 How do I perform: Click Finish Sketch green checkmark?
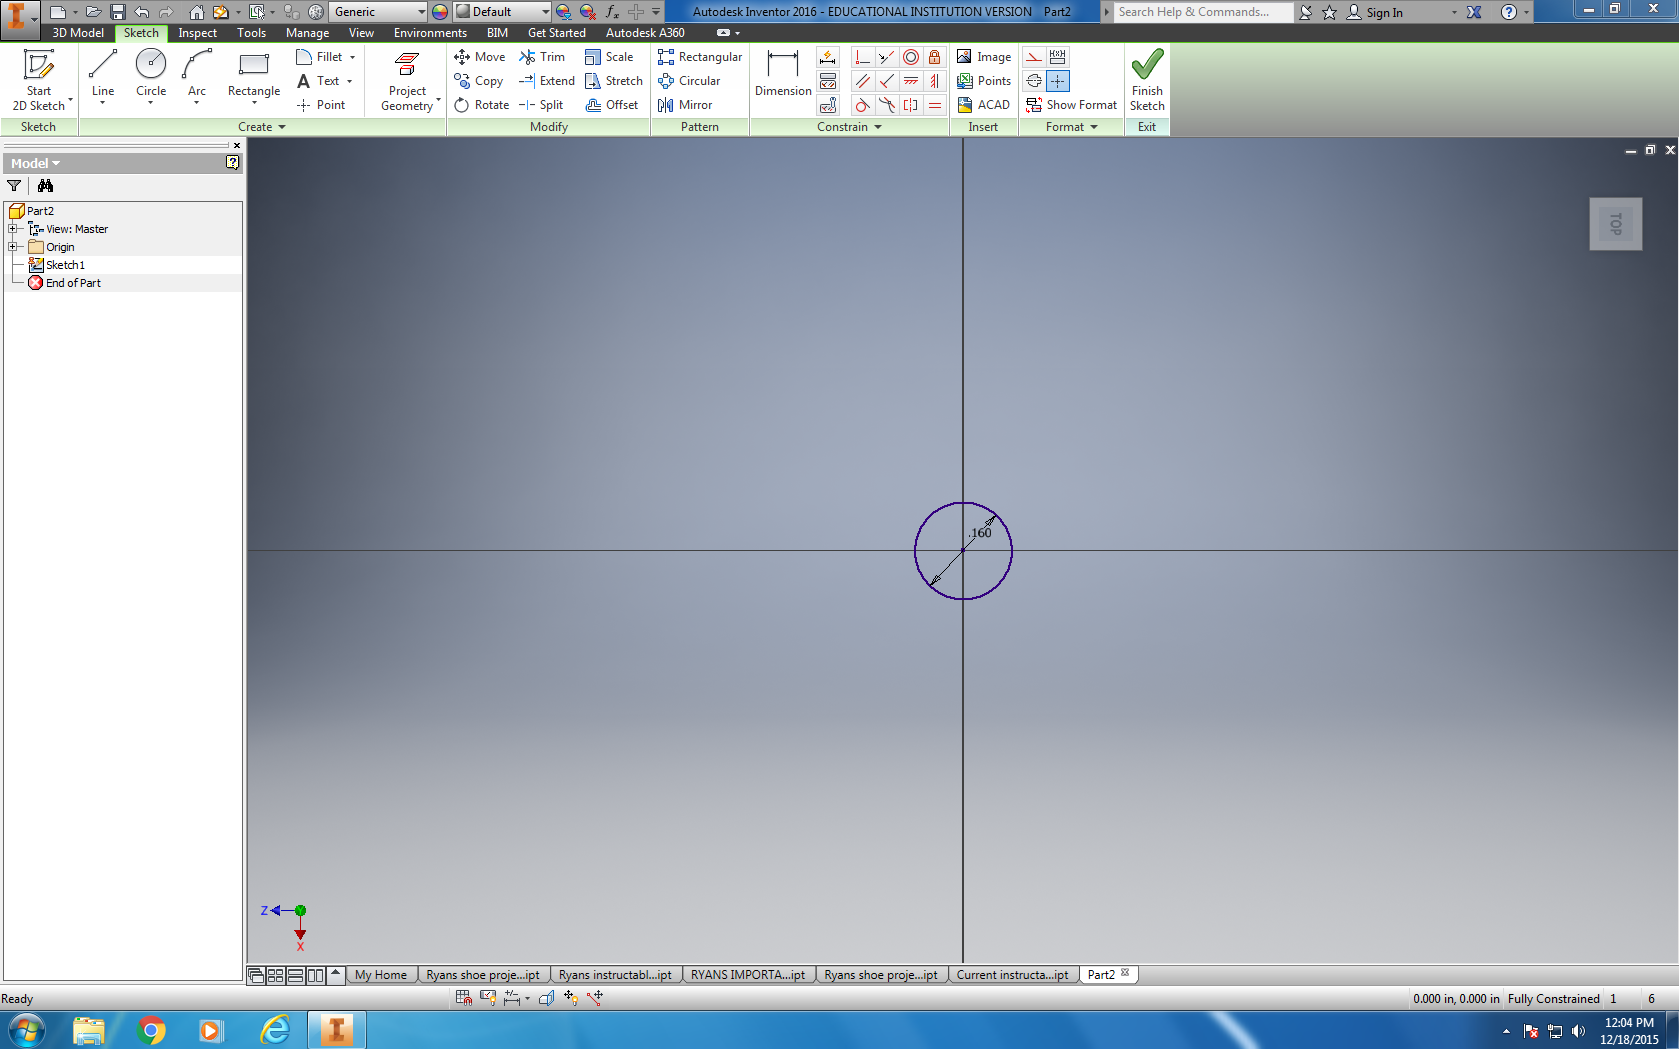tap(1147, 79)
